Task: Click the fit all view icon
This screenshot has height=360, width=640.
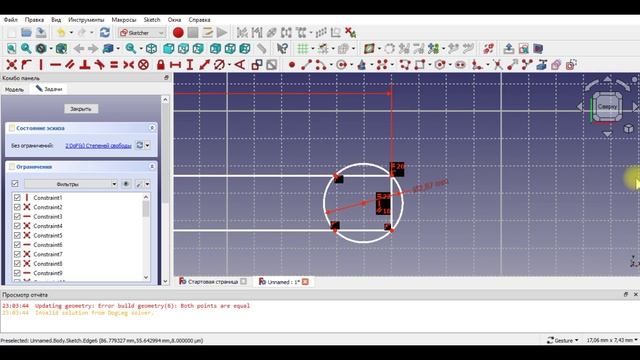Action: (x=11, y=49)
